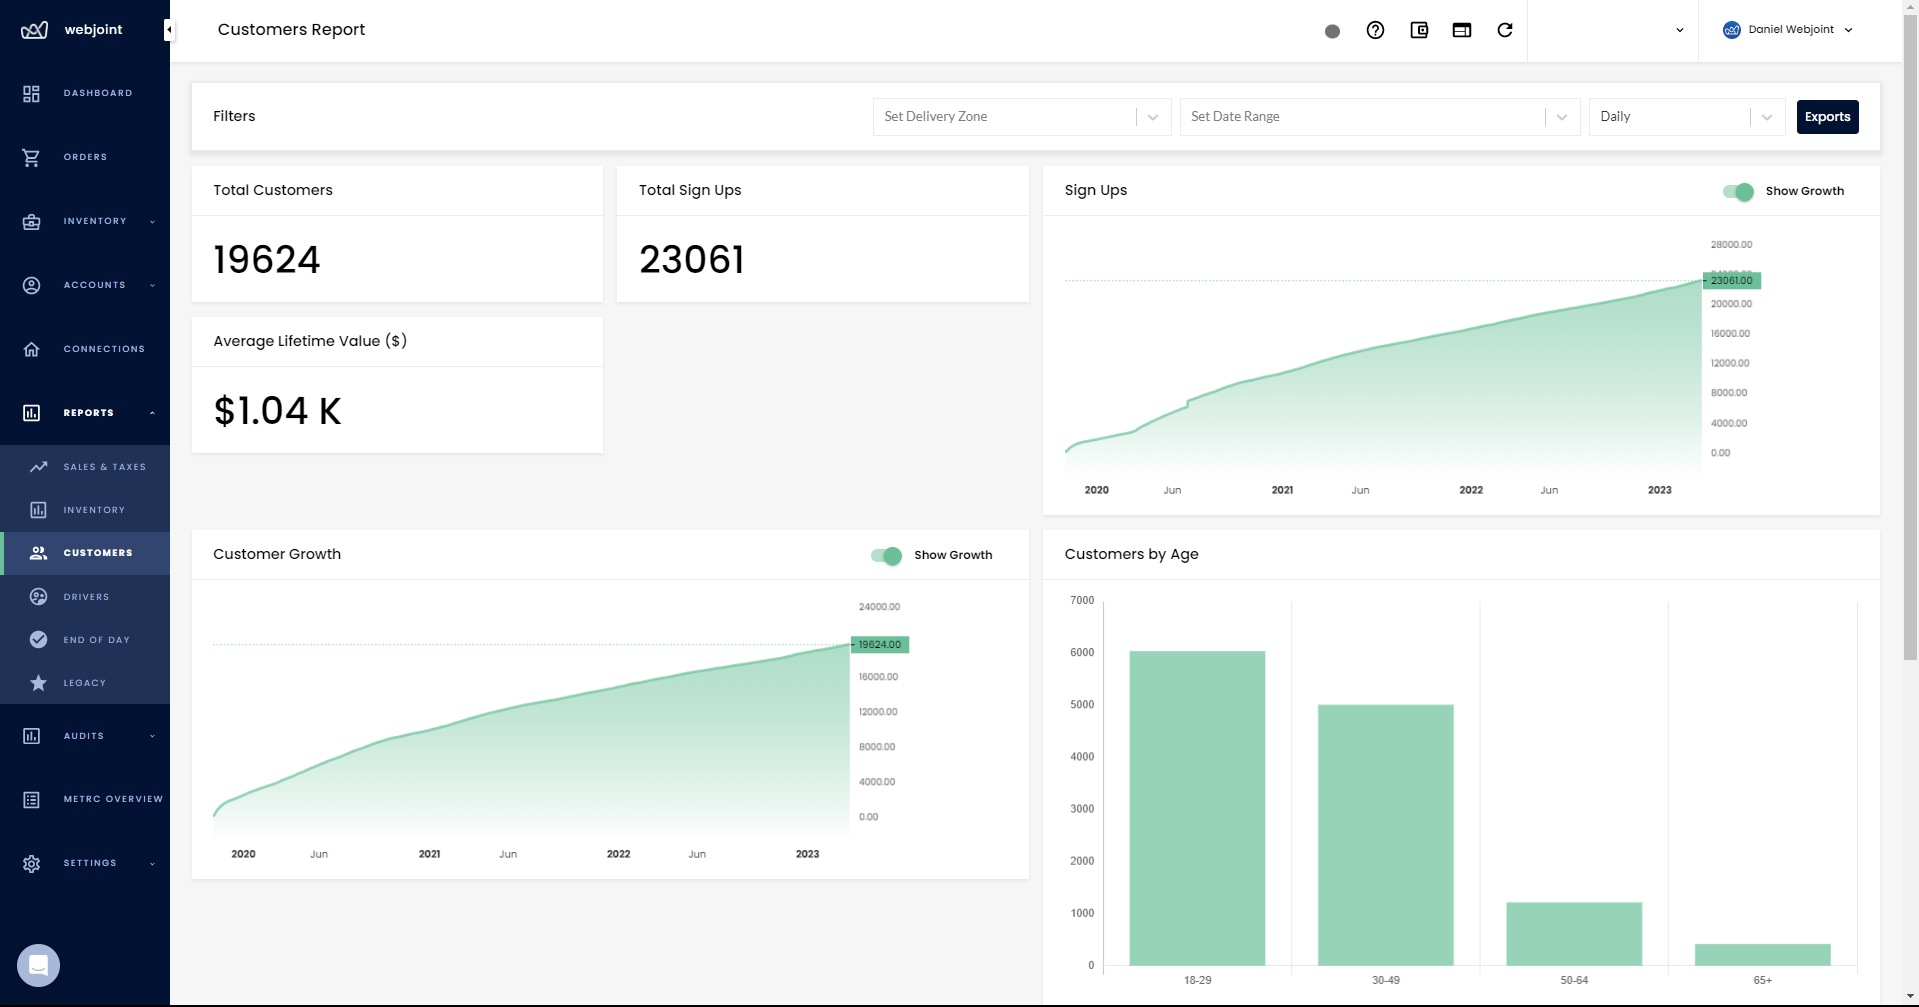1919x1007 pixels.
Task: Click the Exports button
Action: [x=1827, y=117]
